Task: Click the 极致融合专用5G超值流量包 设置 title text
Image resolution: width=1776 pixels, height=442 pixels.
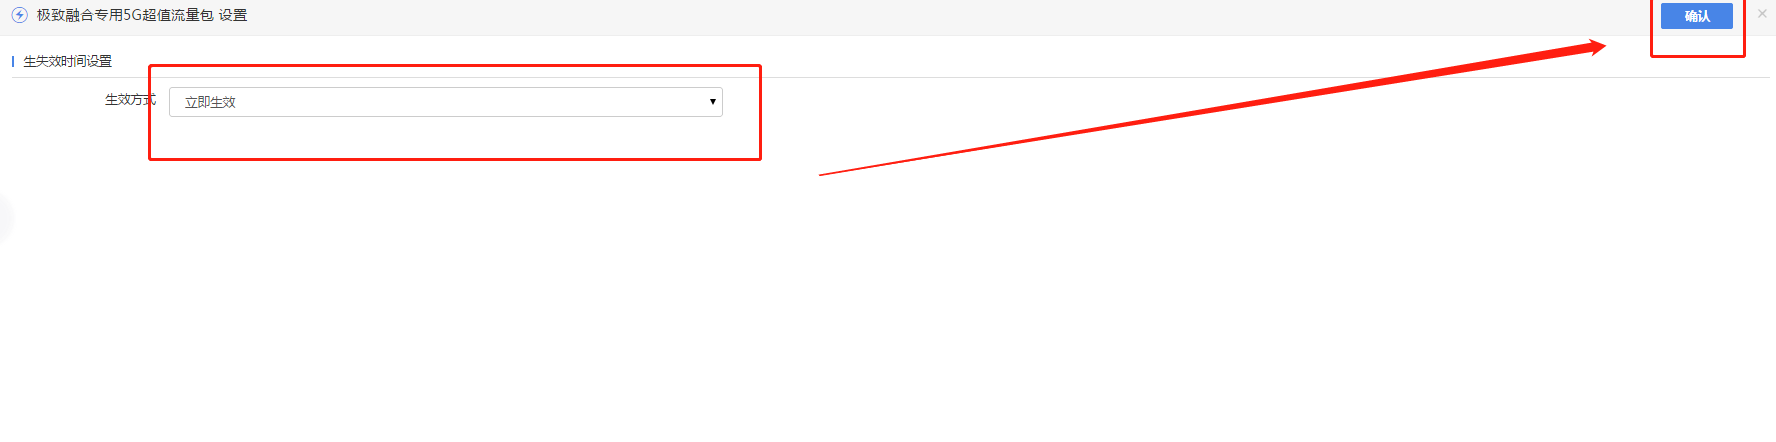Action: (142, 15)
